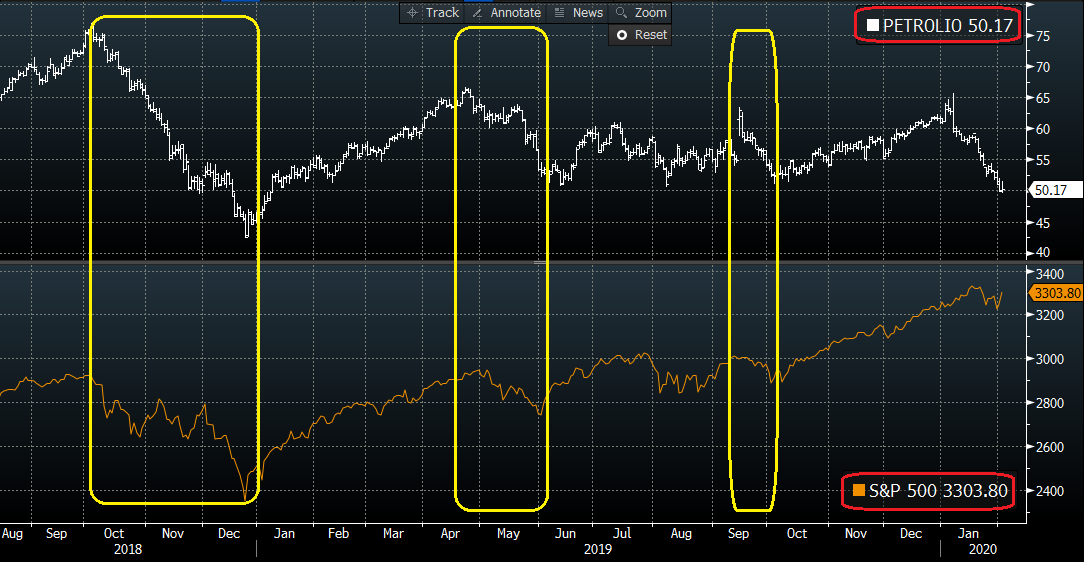Click the 2400 value on S&P axis
Screen dimensions: 1084x562
(x=1050, y=491)
